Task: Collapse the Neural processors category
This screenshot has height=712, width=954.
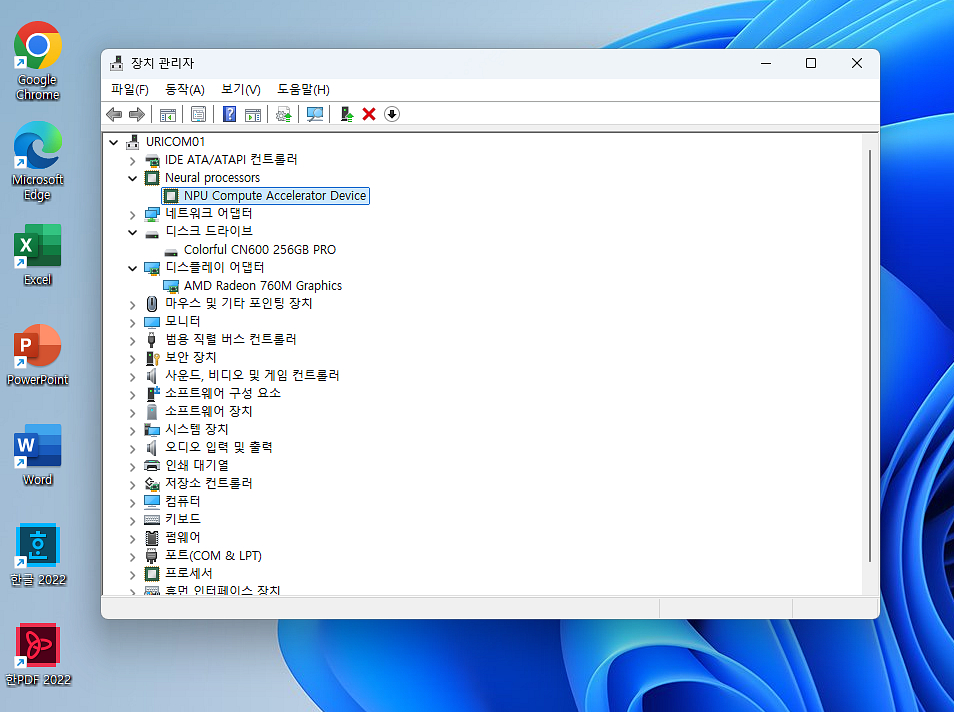Action: 132,178
